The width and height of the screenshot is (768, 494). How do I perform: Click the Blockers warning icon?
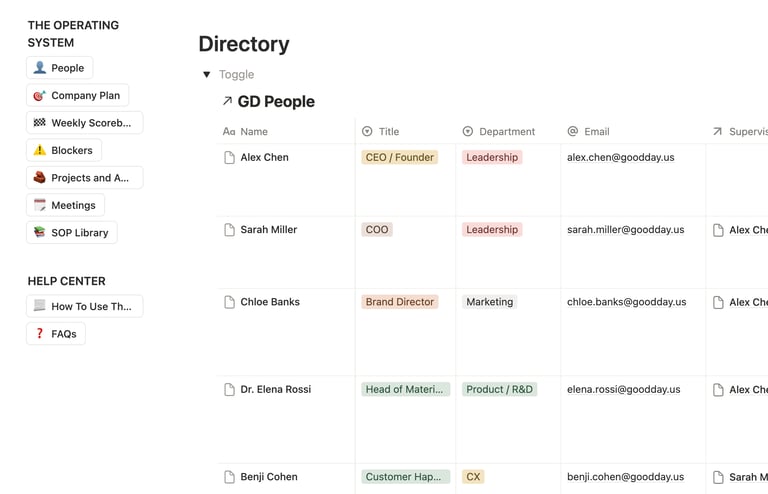[x=40, y=150]
